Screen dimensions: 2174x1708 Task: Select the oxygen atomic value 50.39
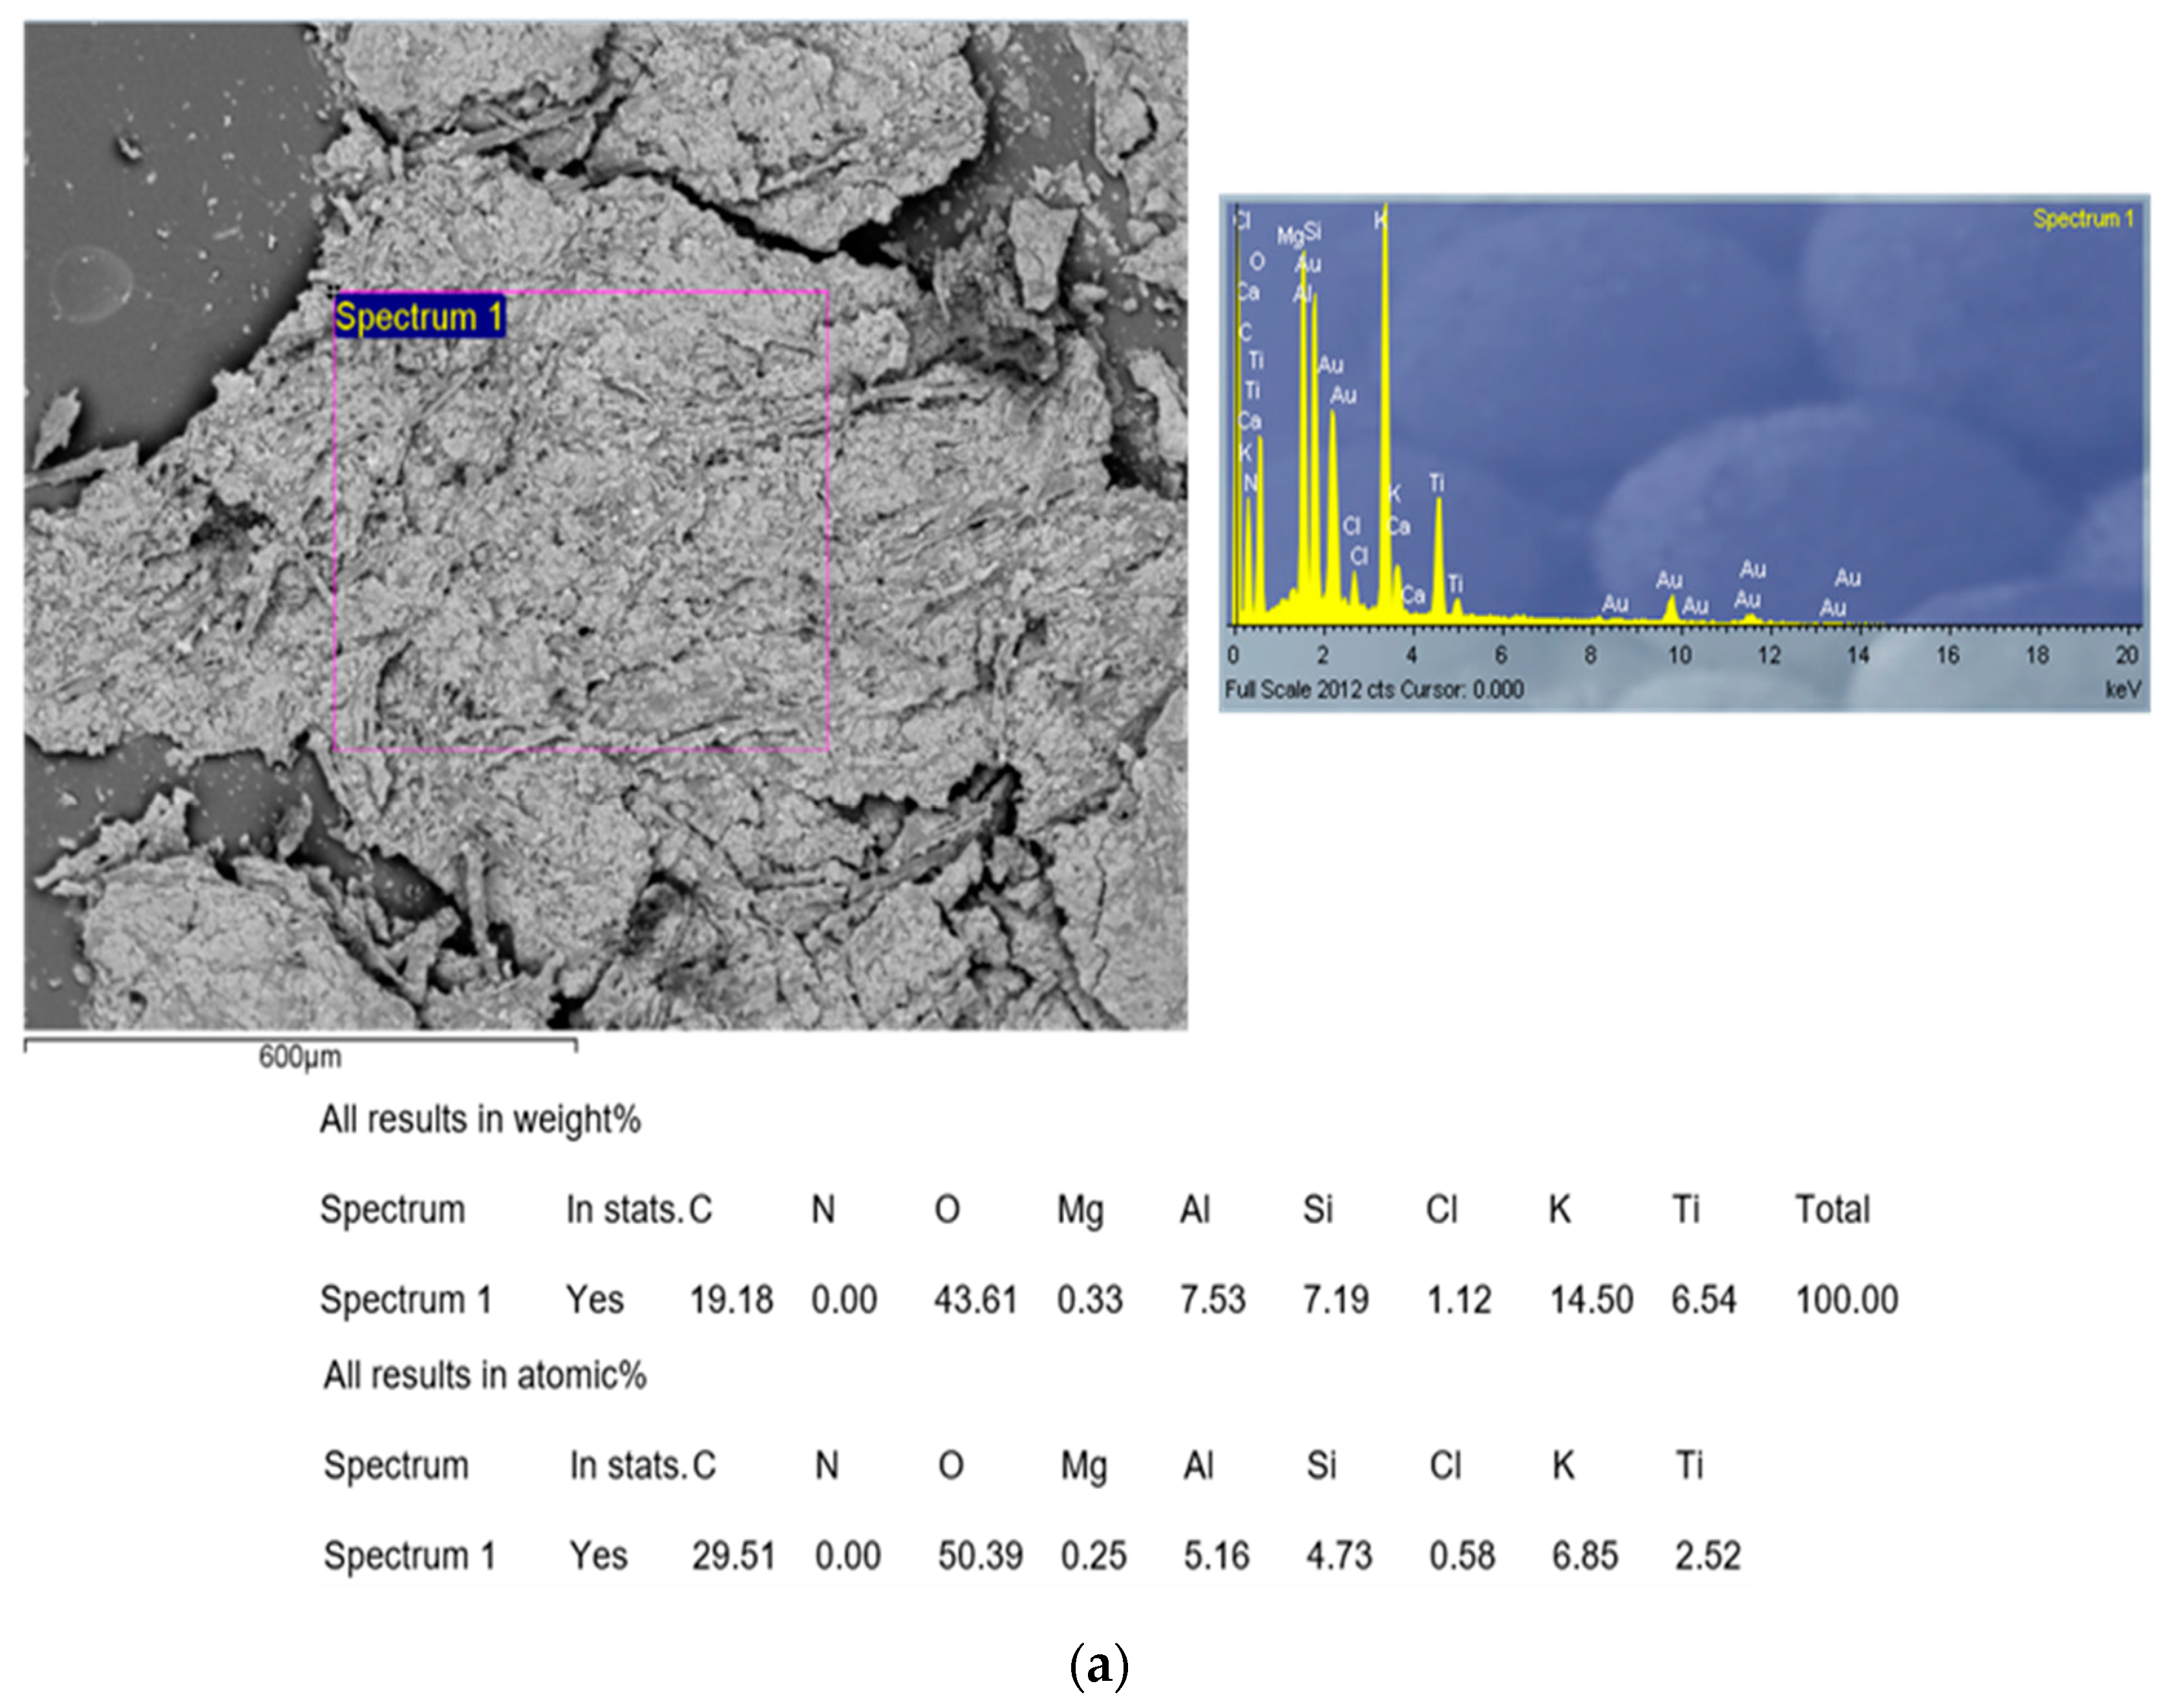[980, 1556]
